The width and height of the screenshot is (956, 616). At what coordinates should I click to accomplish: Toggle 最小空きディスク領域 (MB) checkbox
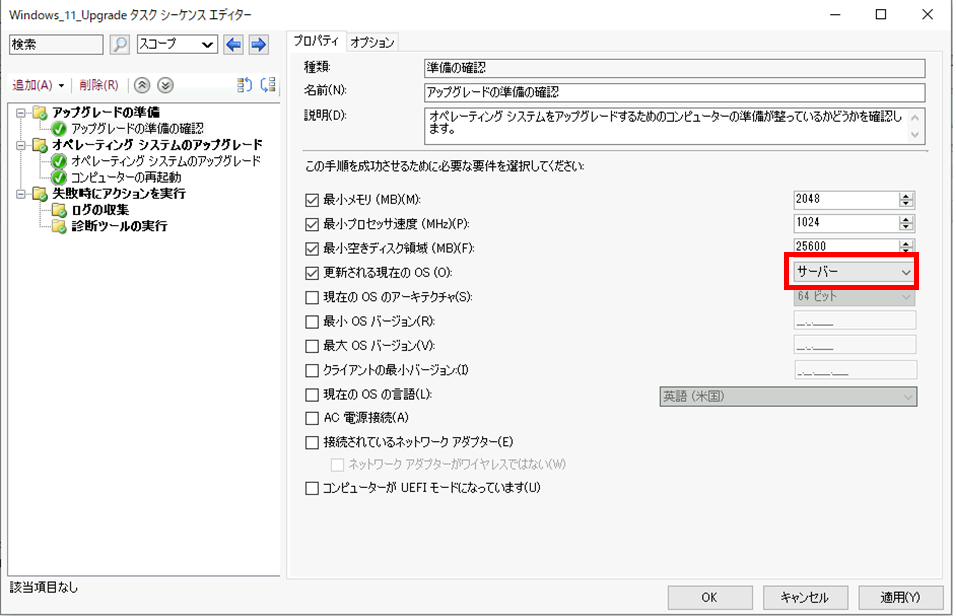(312, 249)
